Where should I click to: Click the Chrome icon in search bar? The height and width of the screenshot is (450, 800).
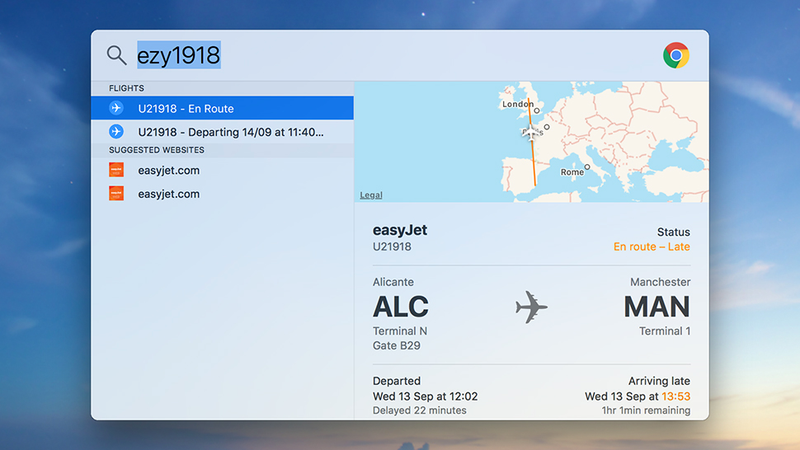click(x=676, y=55)
